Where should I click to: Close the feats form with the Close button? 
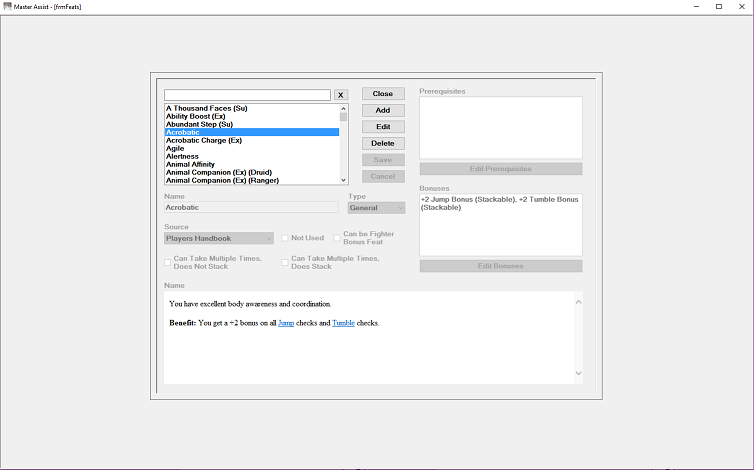pos(383,94)
